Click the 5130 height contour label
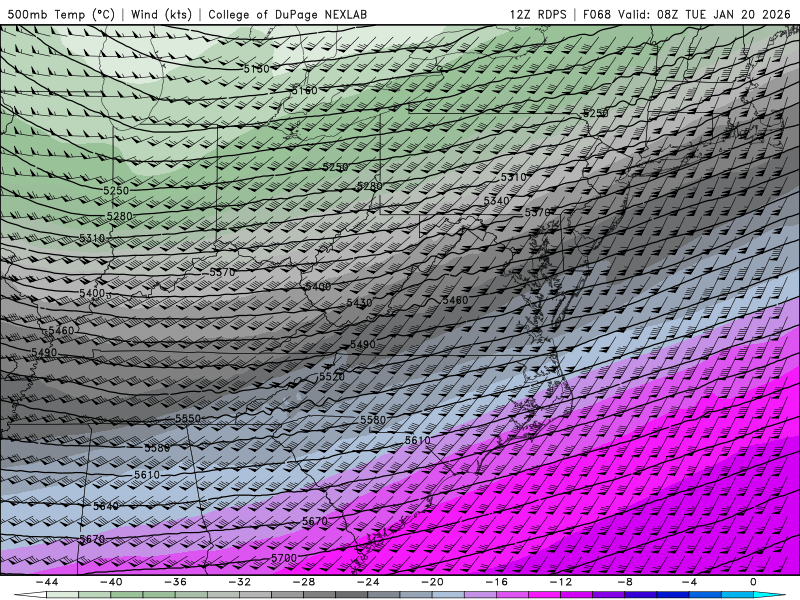Image resolution: width=800 pixels, height=600 pixels. (x=256, y=68)
